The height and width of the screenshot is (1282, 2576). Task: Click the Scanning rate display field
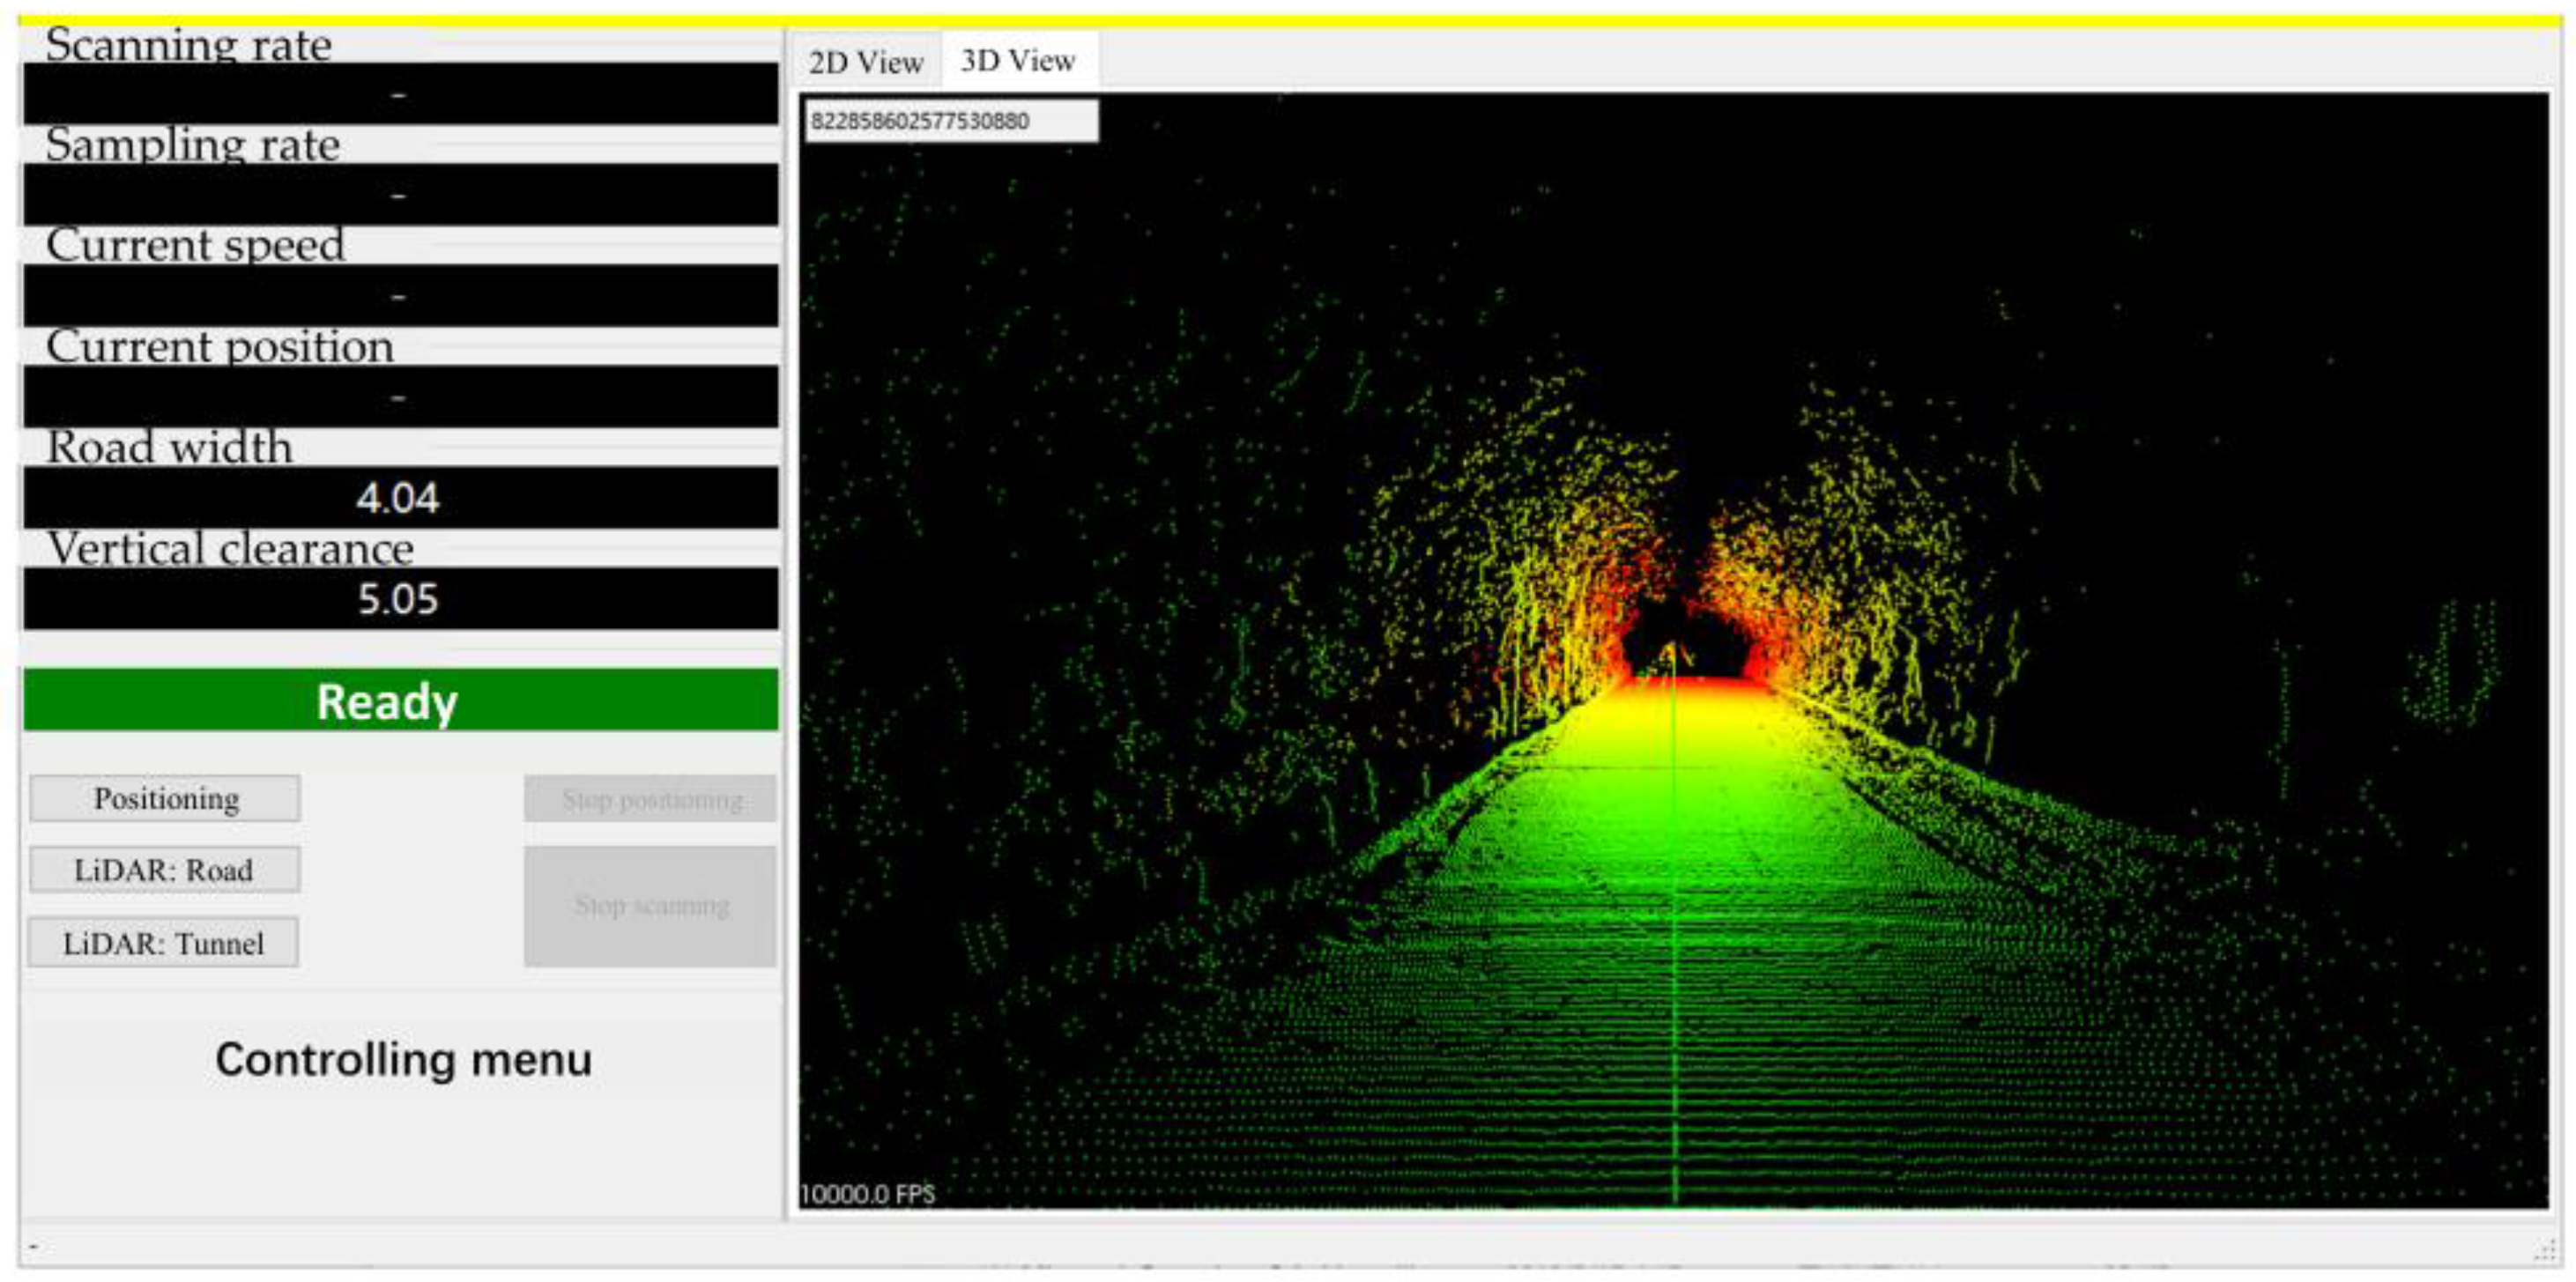(x=400, y=94)
